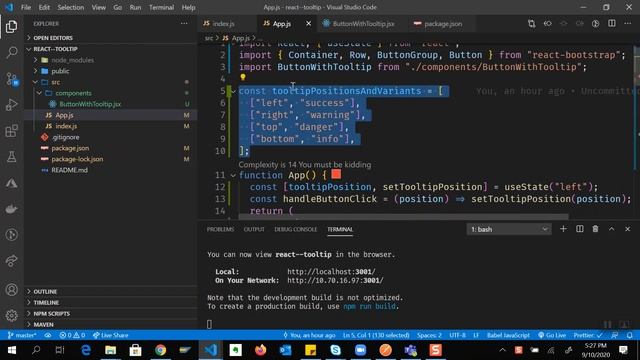Image resolution: width=640 pixels, height=360 pixels.
Task: Close the App.js tab
Action: (x=308, y=24)
